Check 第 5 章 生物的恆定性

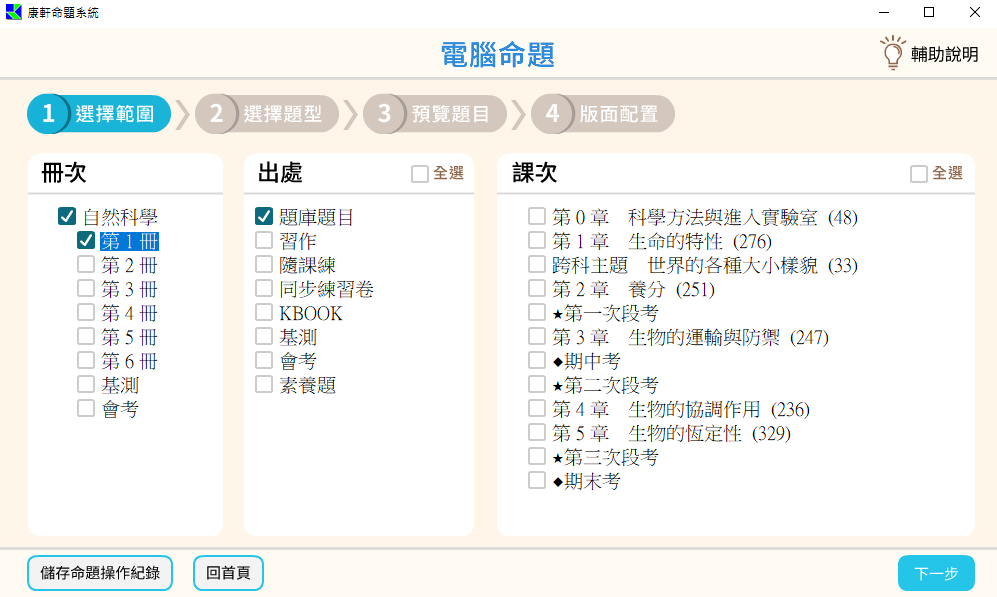tap(537, 433)
